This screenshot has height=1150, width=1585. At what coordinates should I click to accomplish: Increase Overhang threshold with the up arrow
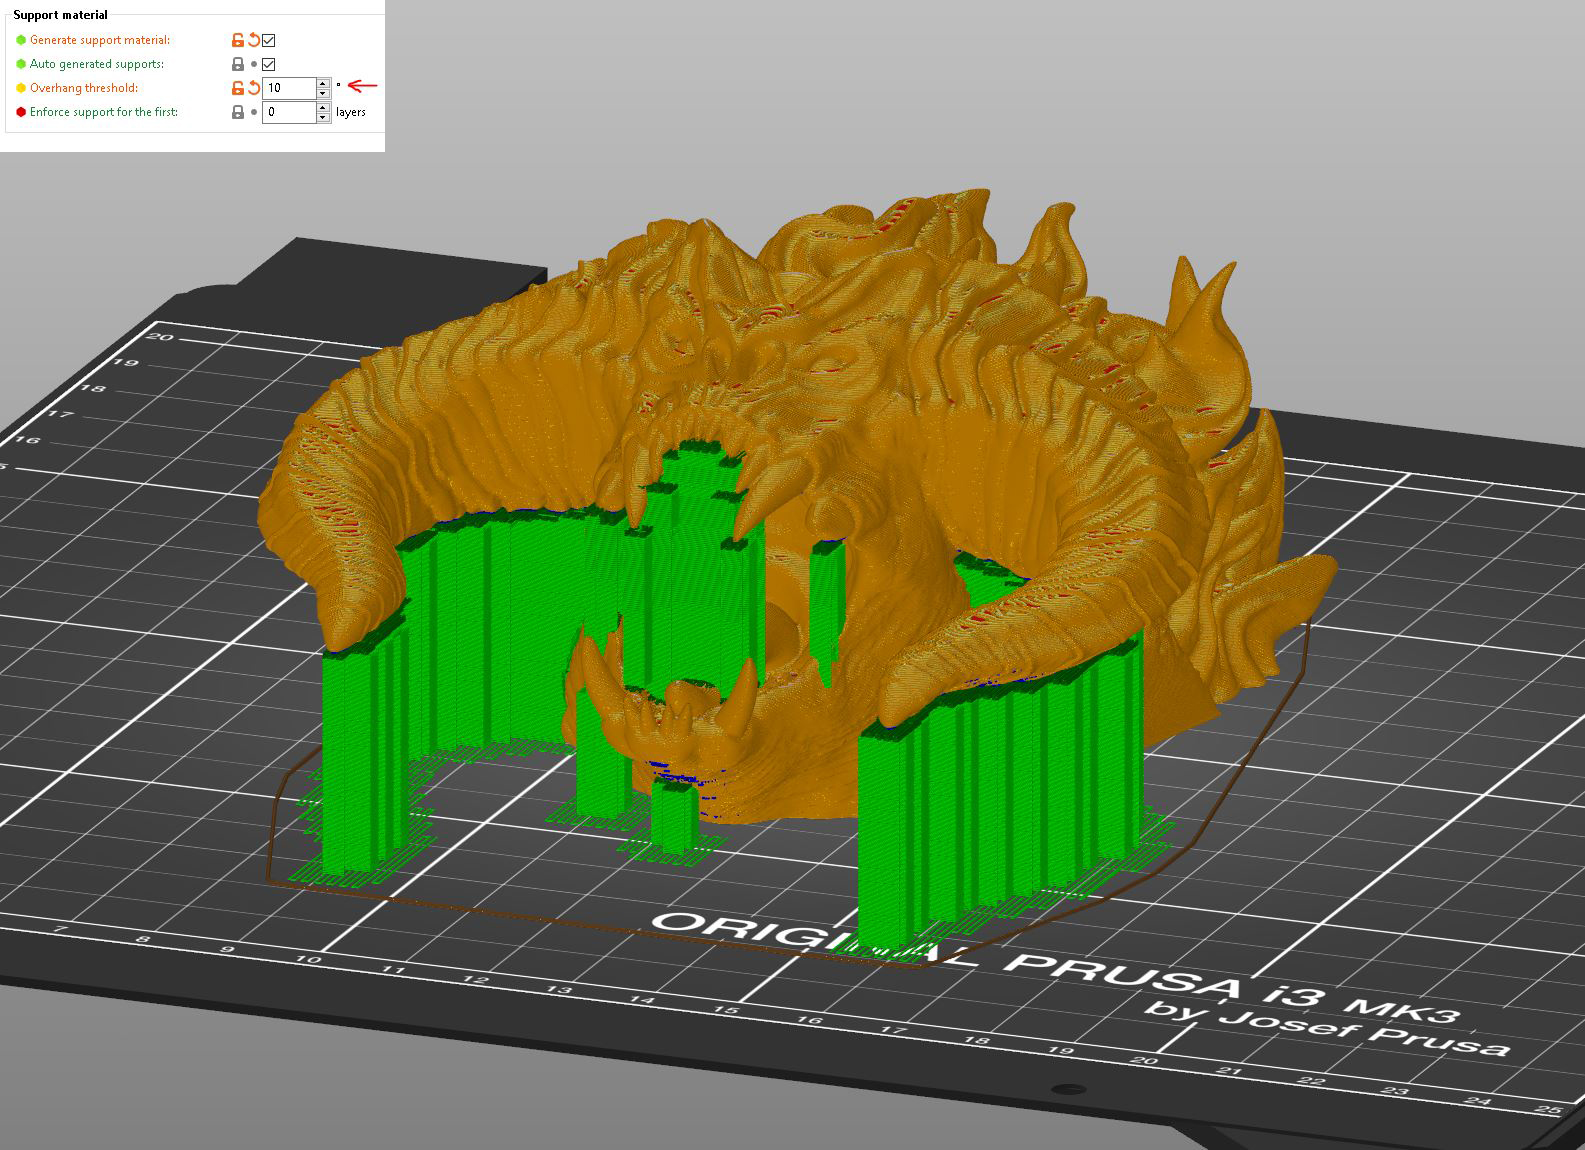tap(323, 83)
